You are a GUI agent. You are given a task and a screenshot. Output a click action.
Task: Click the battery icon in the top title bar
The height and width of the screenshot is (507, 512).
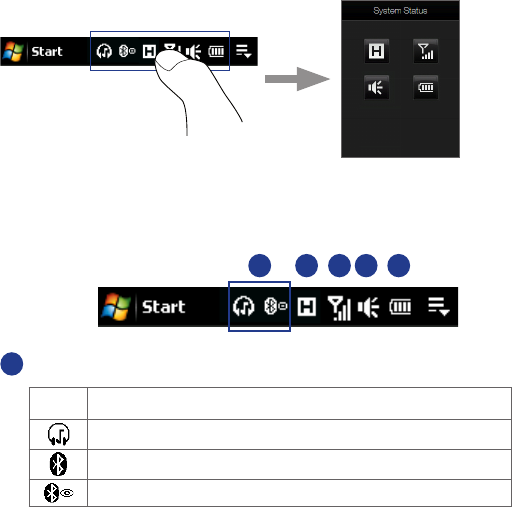(216, 52)
